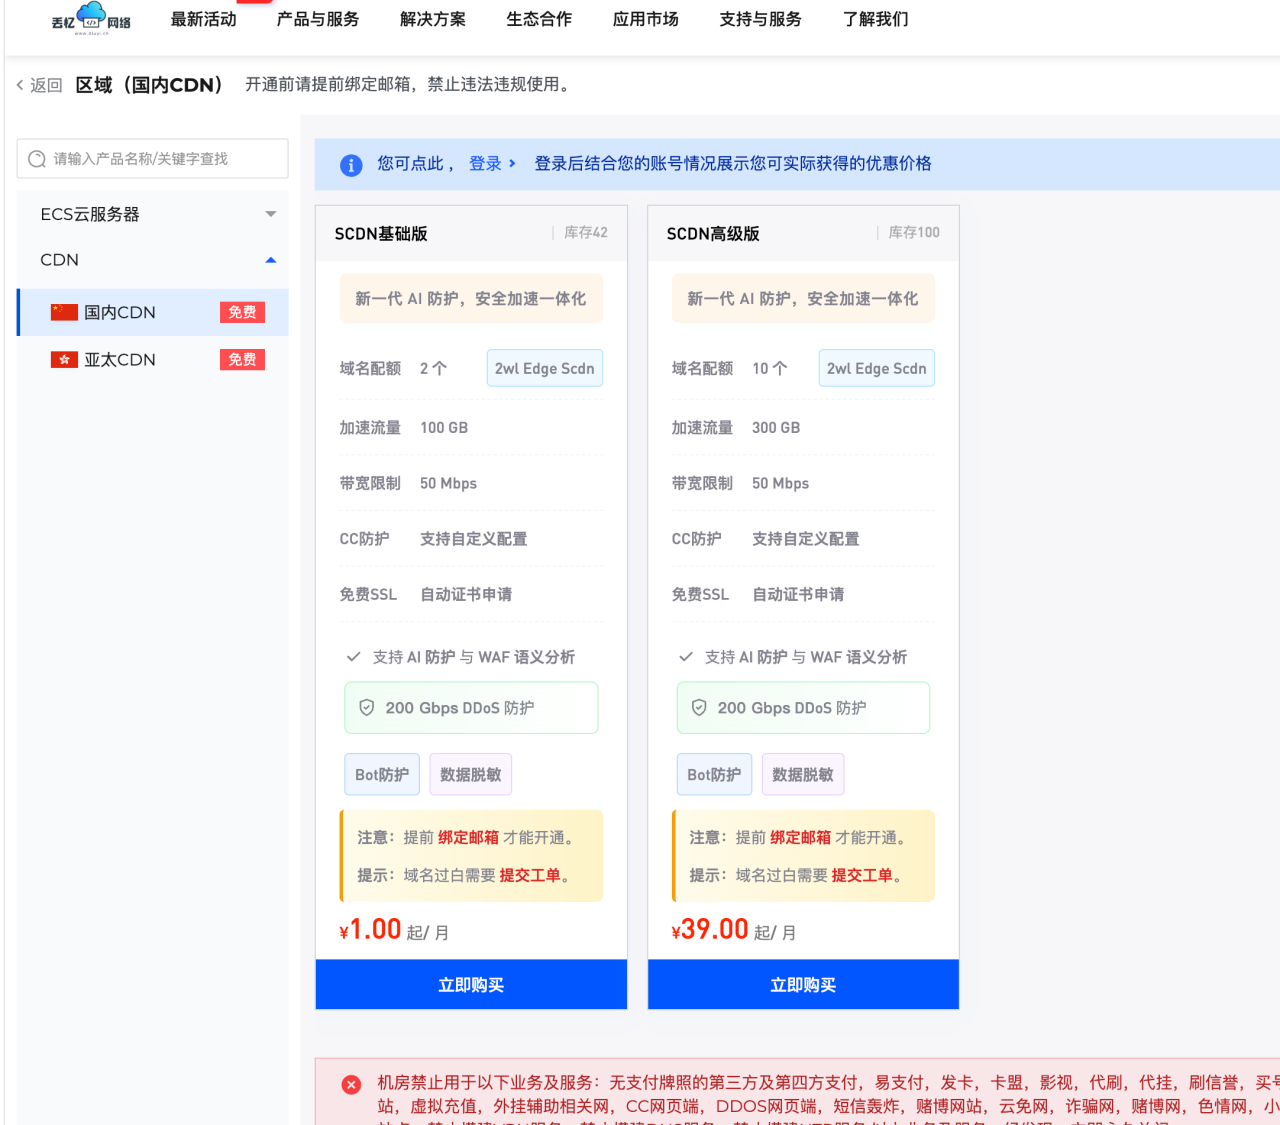Open the 产品与服务 navigation menu

coord(318,19)
